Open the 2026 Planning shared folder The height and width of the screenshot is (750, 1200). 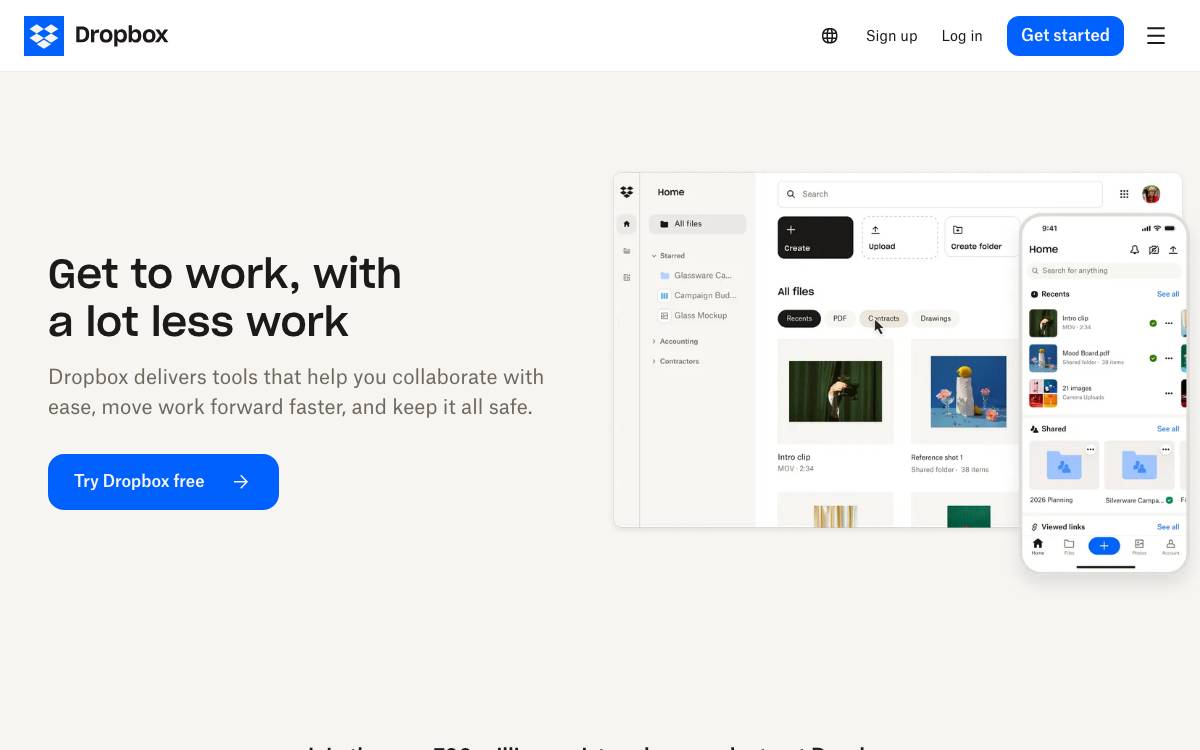[1064, 472]
